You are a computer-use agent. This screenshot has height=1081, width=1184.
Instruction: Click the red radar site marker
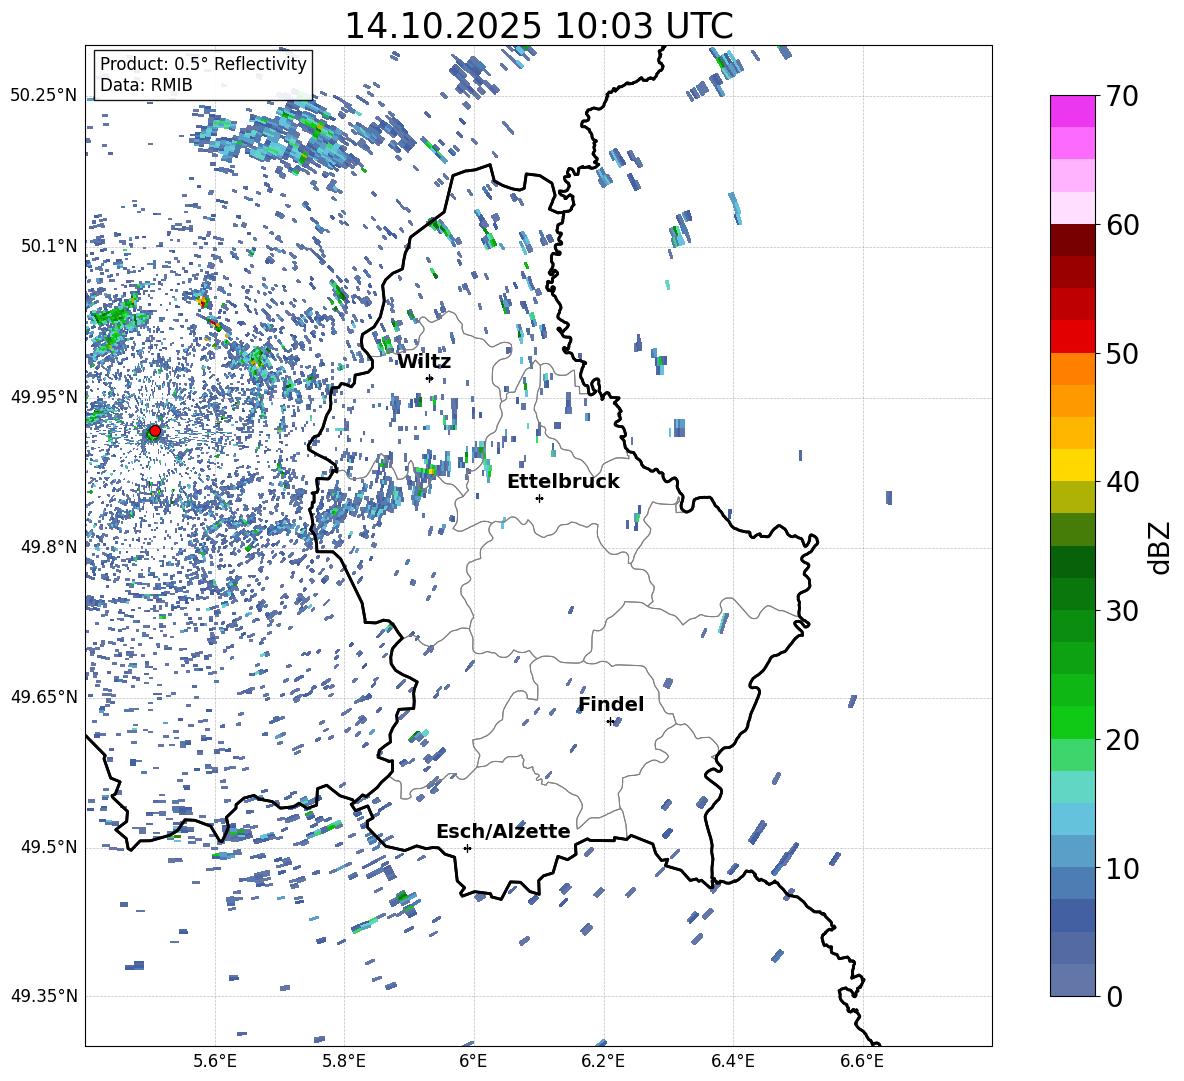pos(154,431)
